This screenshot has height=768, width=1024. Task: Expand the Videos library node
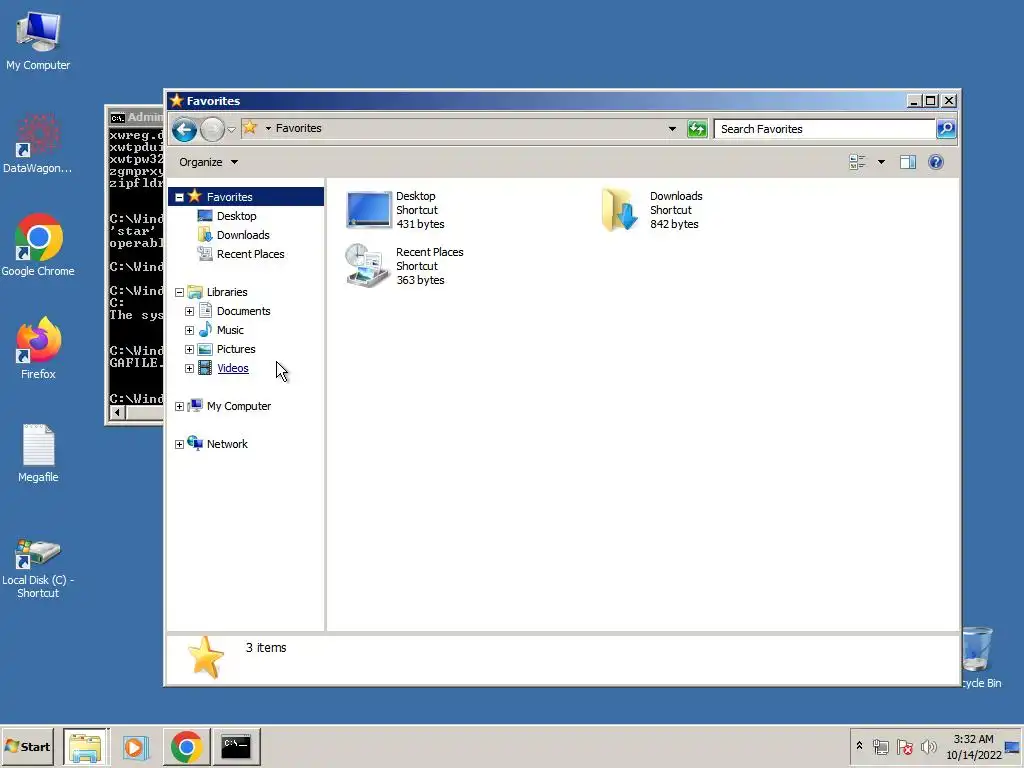[x=189, y=368]
